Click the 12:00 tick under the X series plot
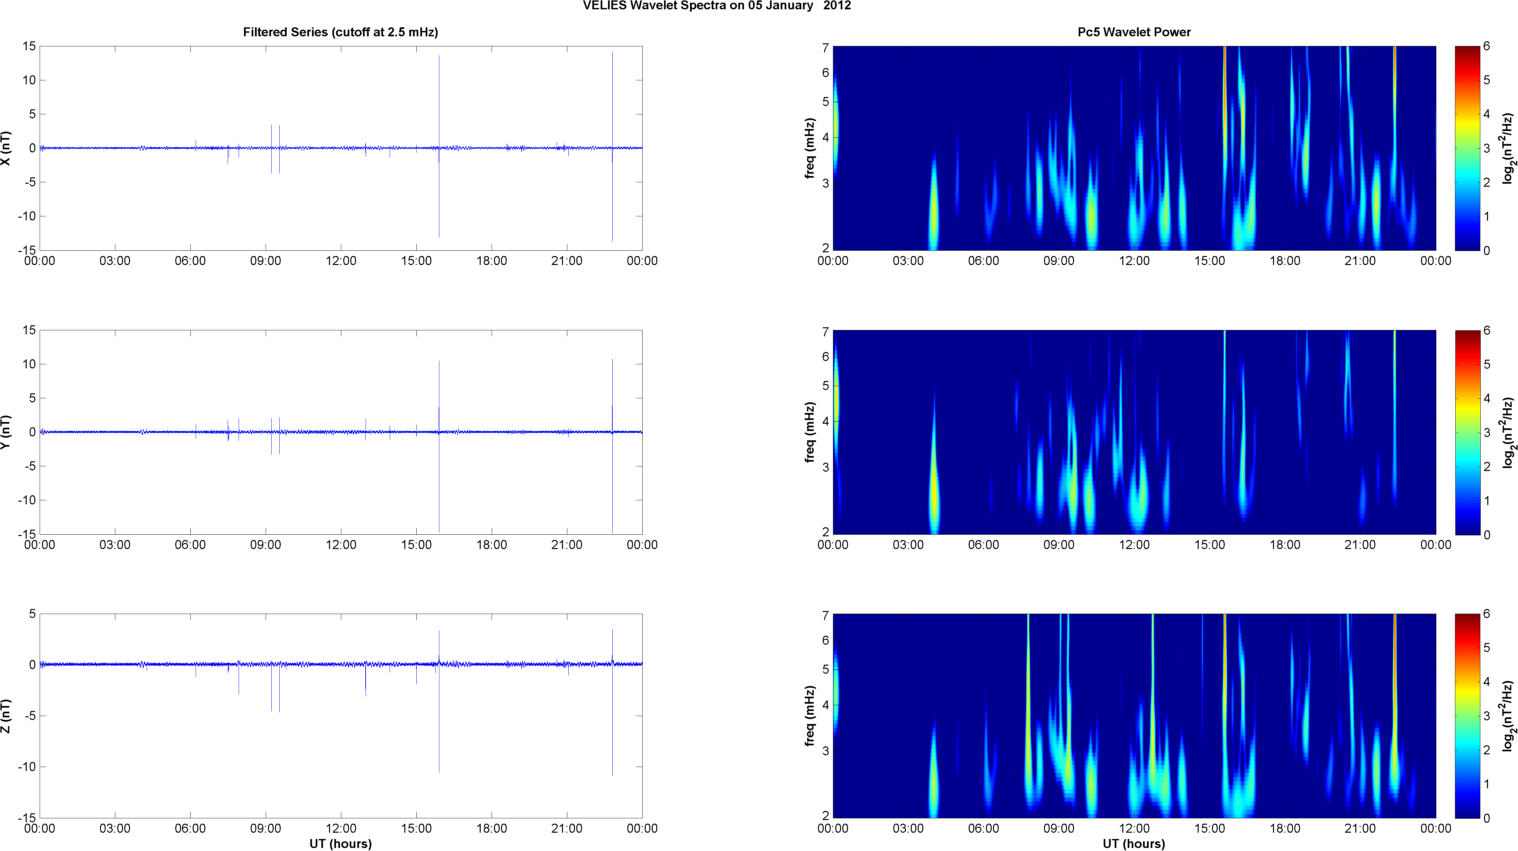Image resolution: width=1518 pixels, height=851 pixels. (341, 261)
